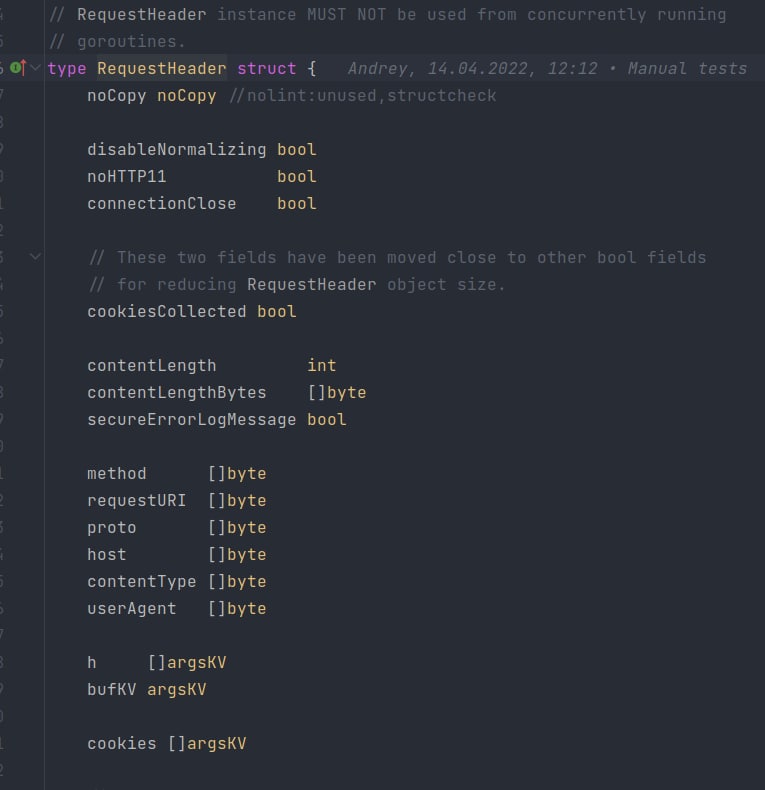
Task: Collapse the RequestHeader struct fold arrow
Action: 35,68
